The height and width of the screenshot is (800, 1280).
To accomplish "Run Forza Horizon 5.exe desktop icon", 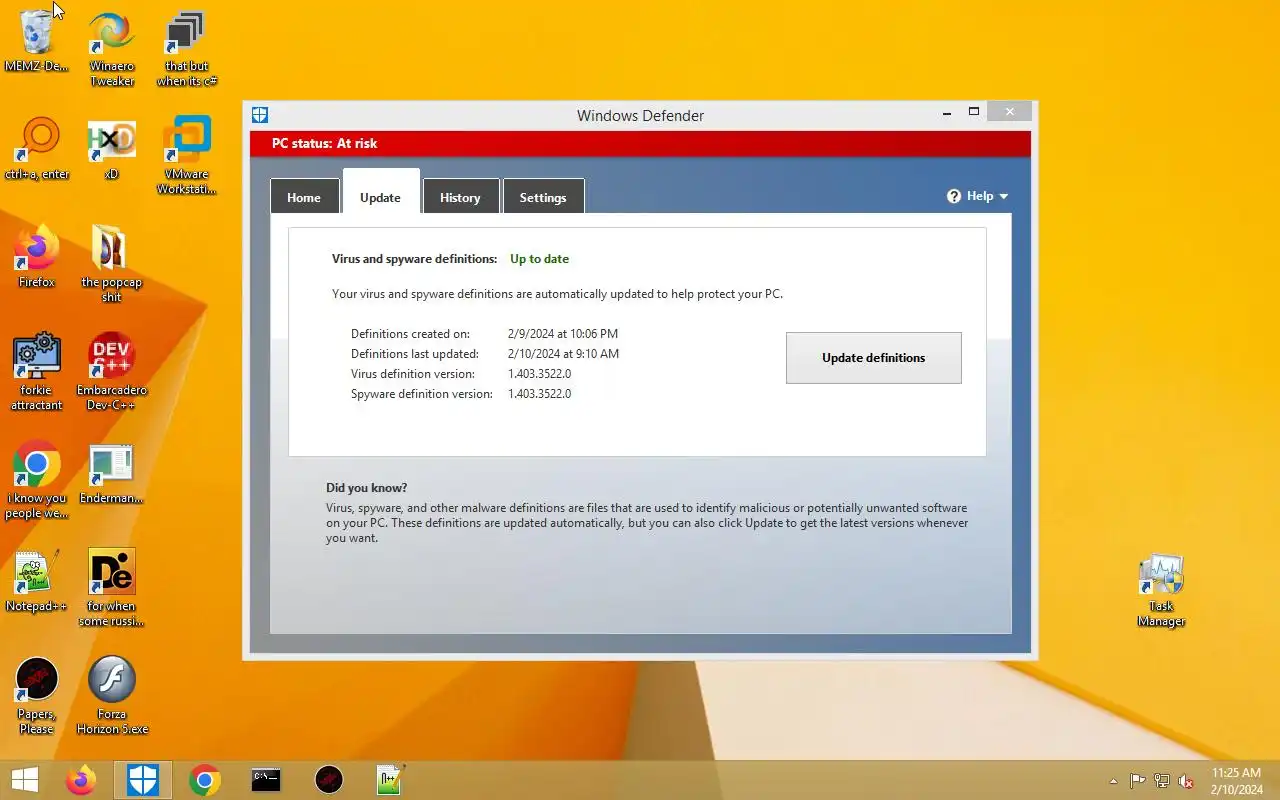I will coord(111,695).
